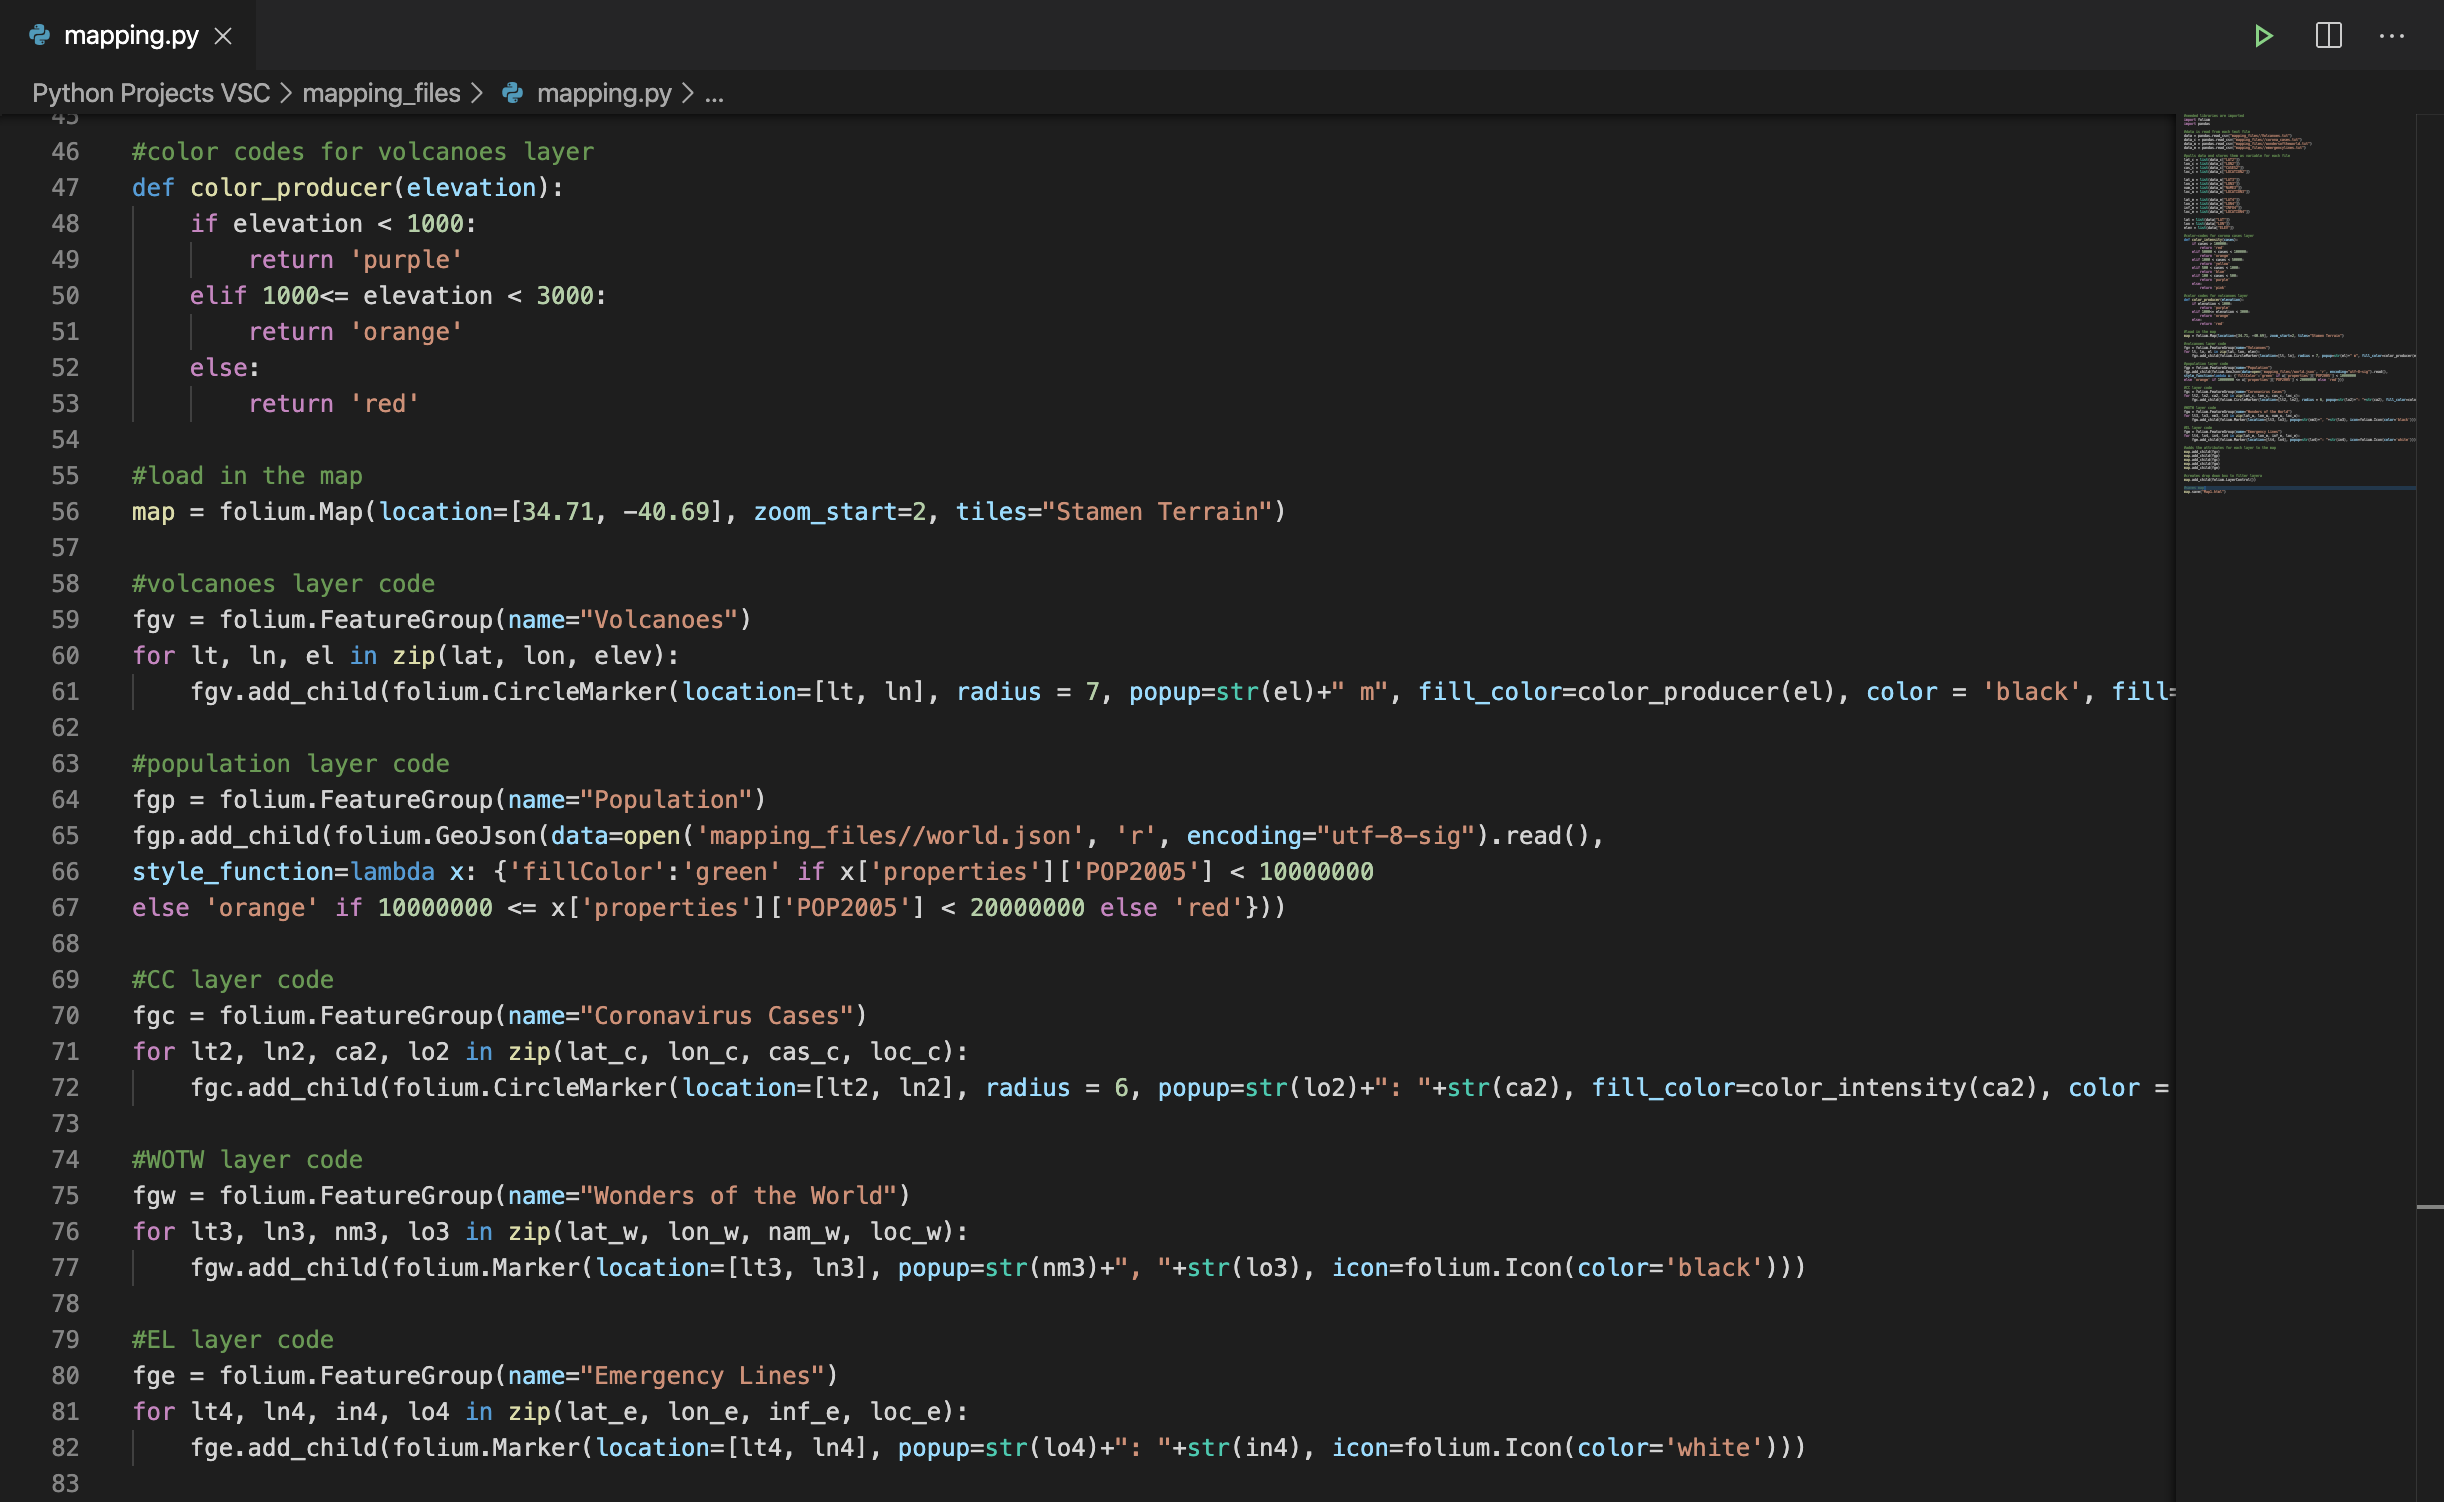Screen dimensions: 2444x1502
Task: Click the "Coronavirus Cases" string on line 70
Action: click(722, 1016)
